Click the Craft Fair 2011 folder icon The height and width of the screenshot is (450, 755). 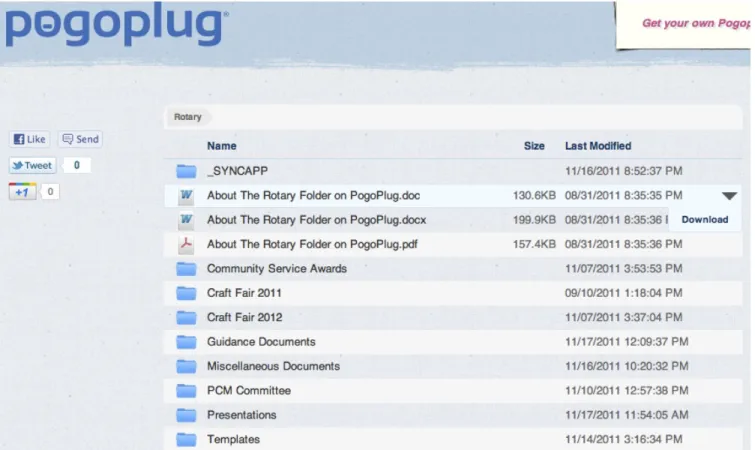click(x=186, y=293)
